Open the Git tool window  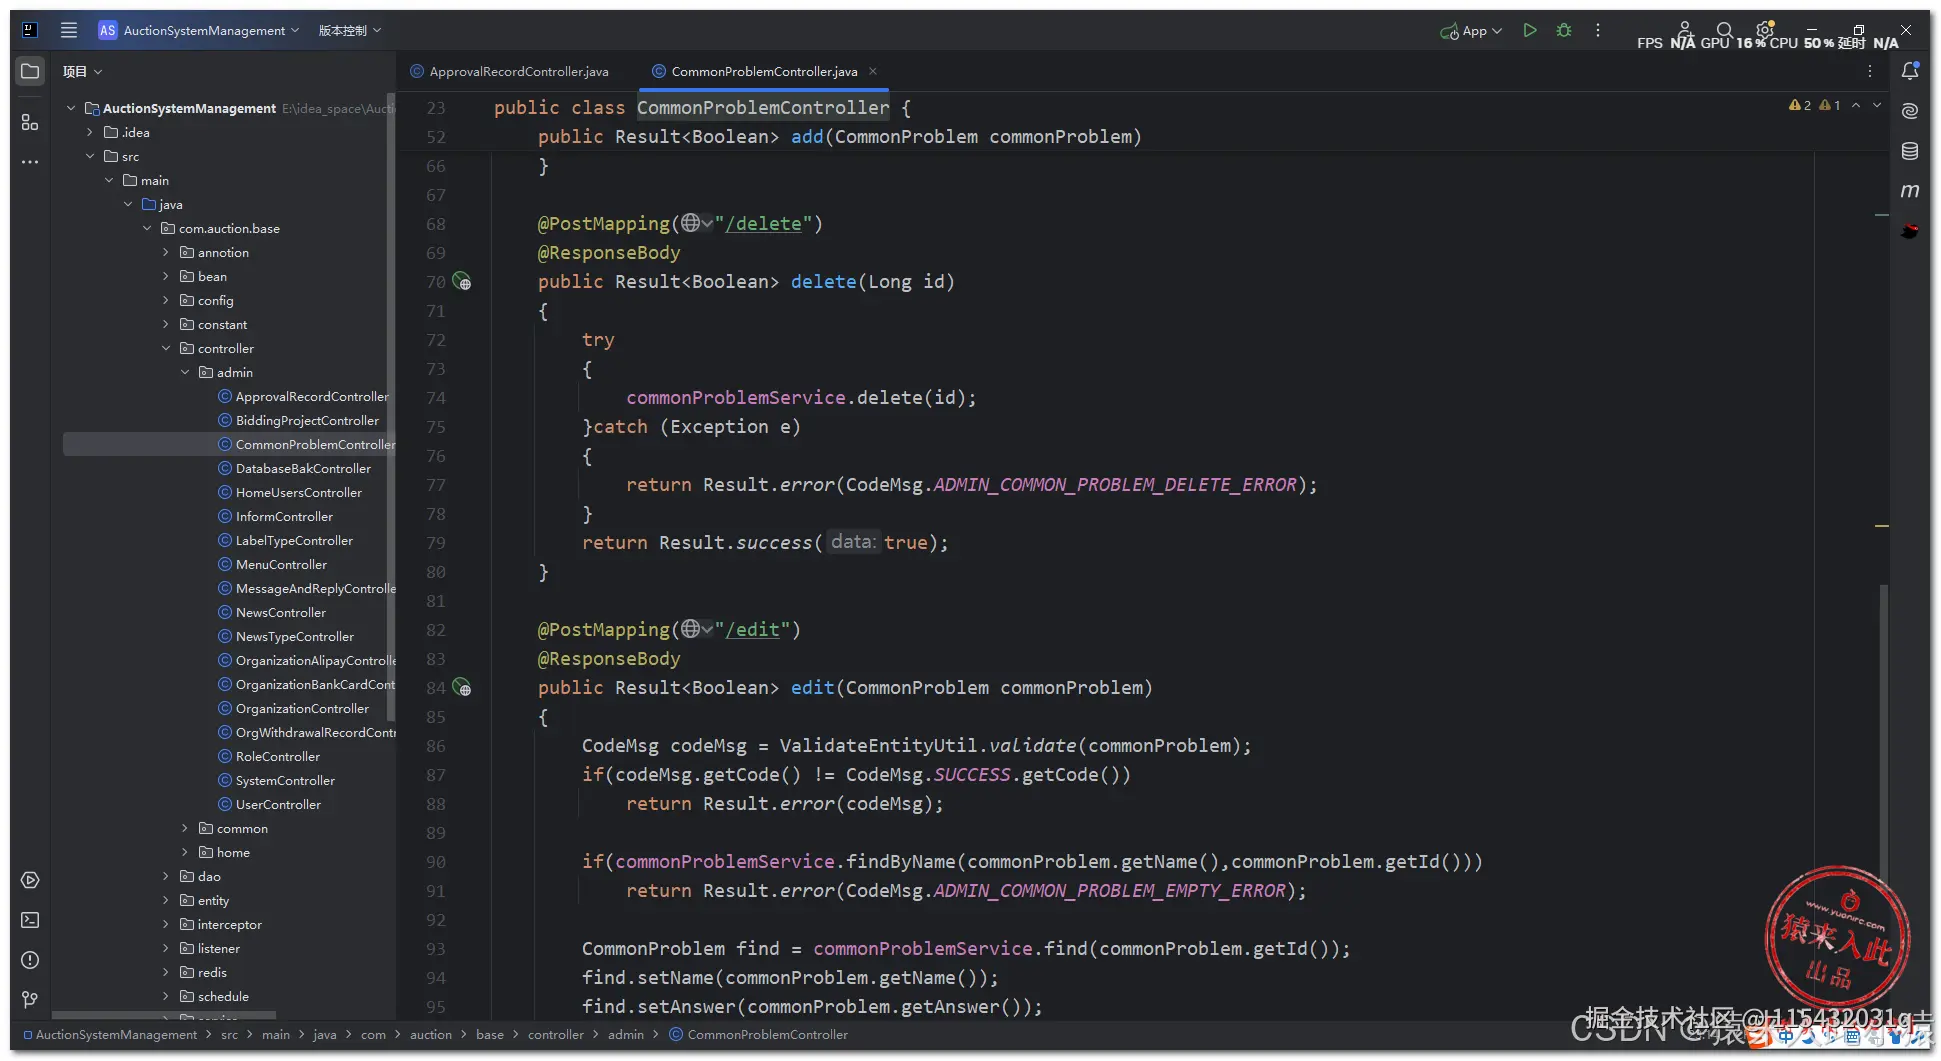coord(30,999)
